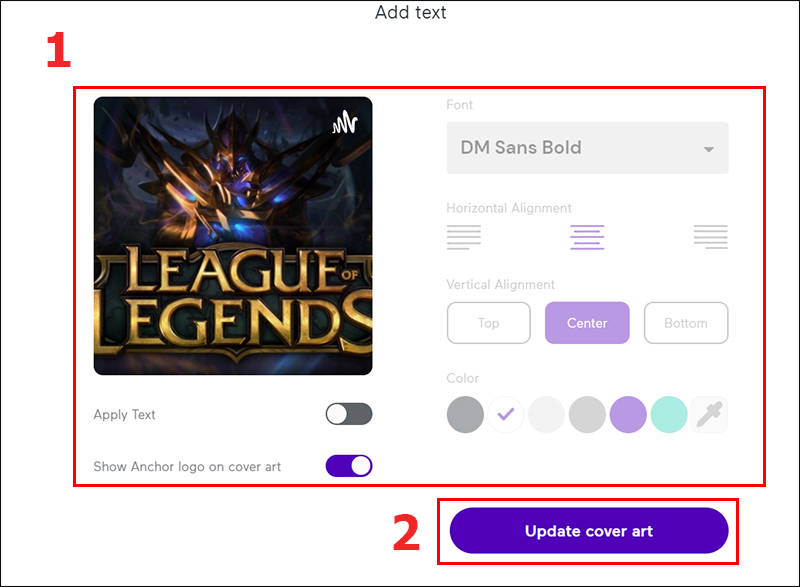The height and width of the screenshot is (587, 800).
Task: Set vertical alignment to Center
Action: coord(587,323)
